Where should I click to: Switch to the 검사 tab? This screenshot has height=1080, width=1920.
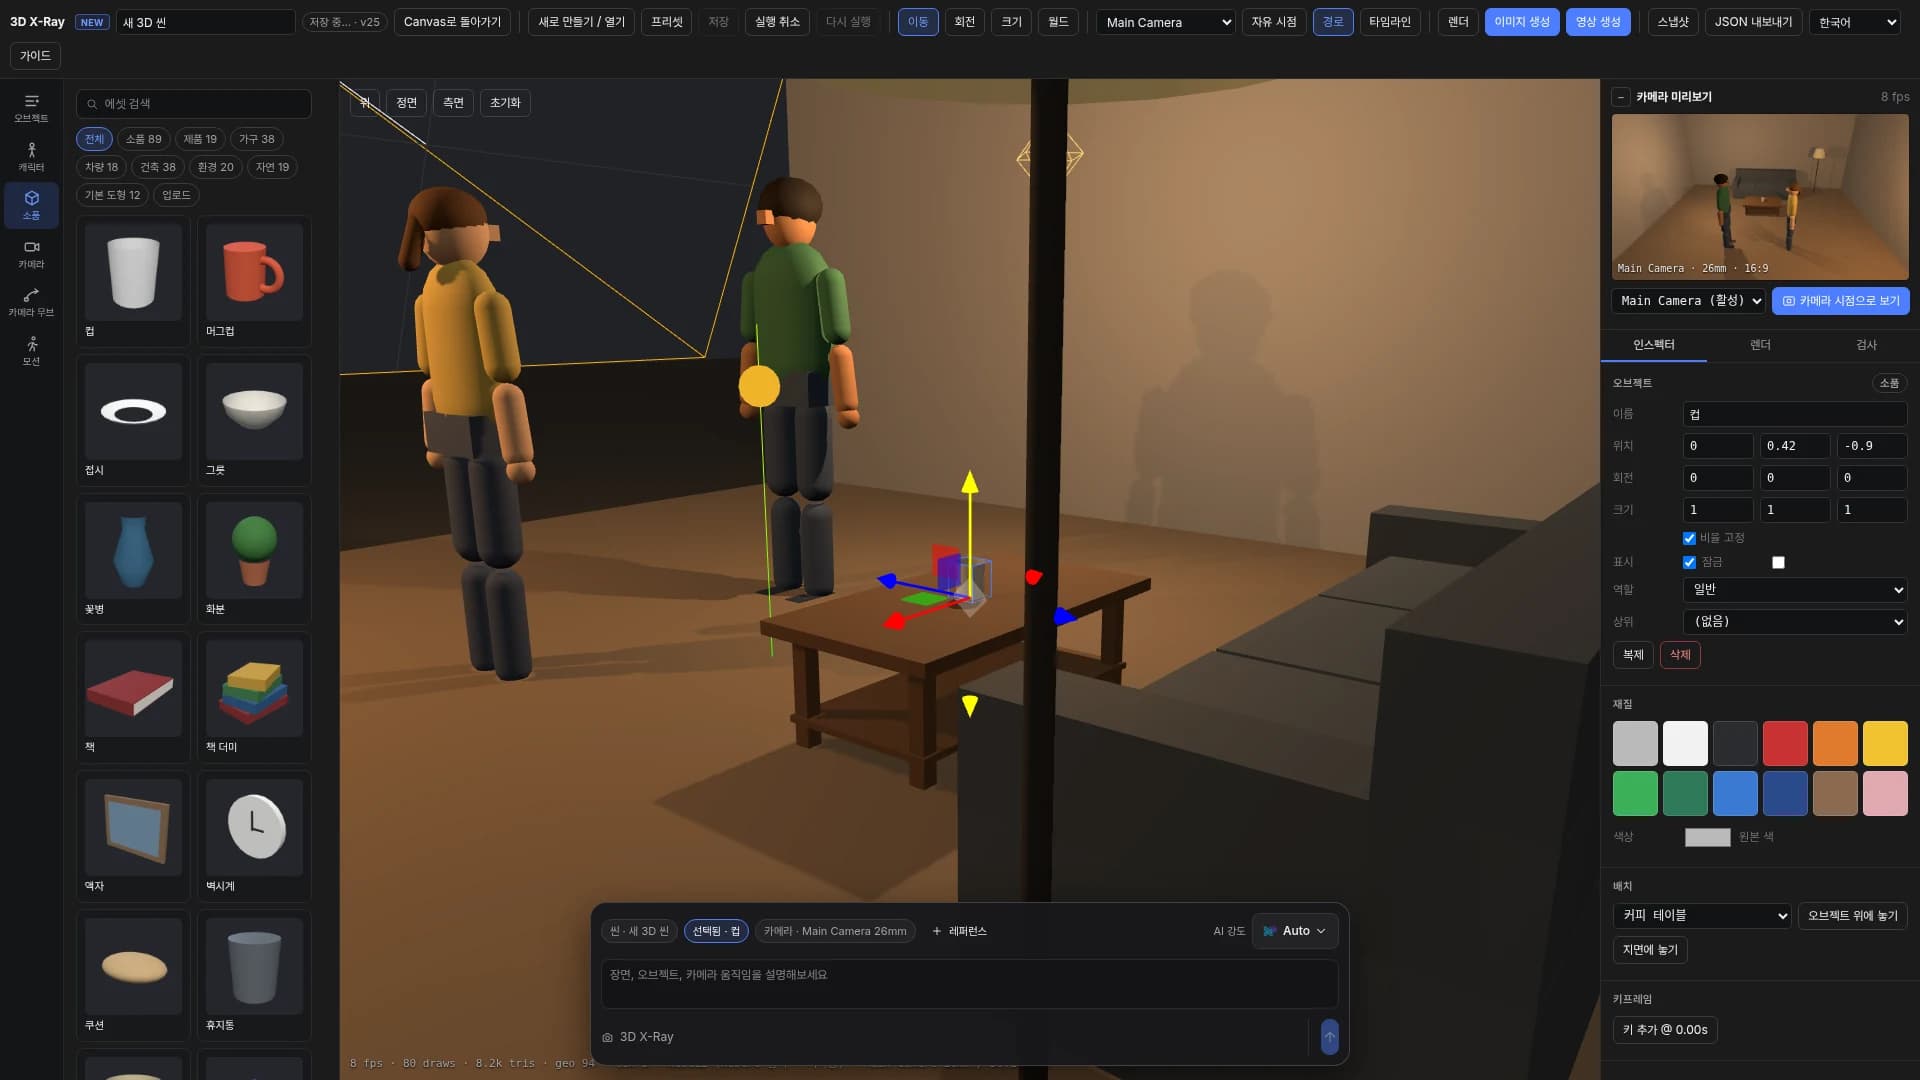[x=1866, y=345]
